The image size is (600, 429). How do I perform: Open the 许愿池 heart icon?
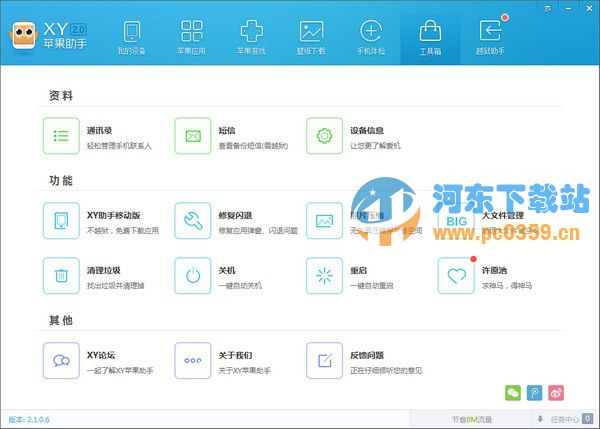click(x=456, y=276)
